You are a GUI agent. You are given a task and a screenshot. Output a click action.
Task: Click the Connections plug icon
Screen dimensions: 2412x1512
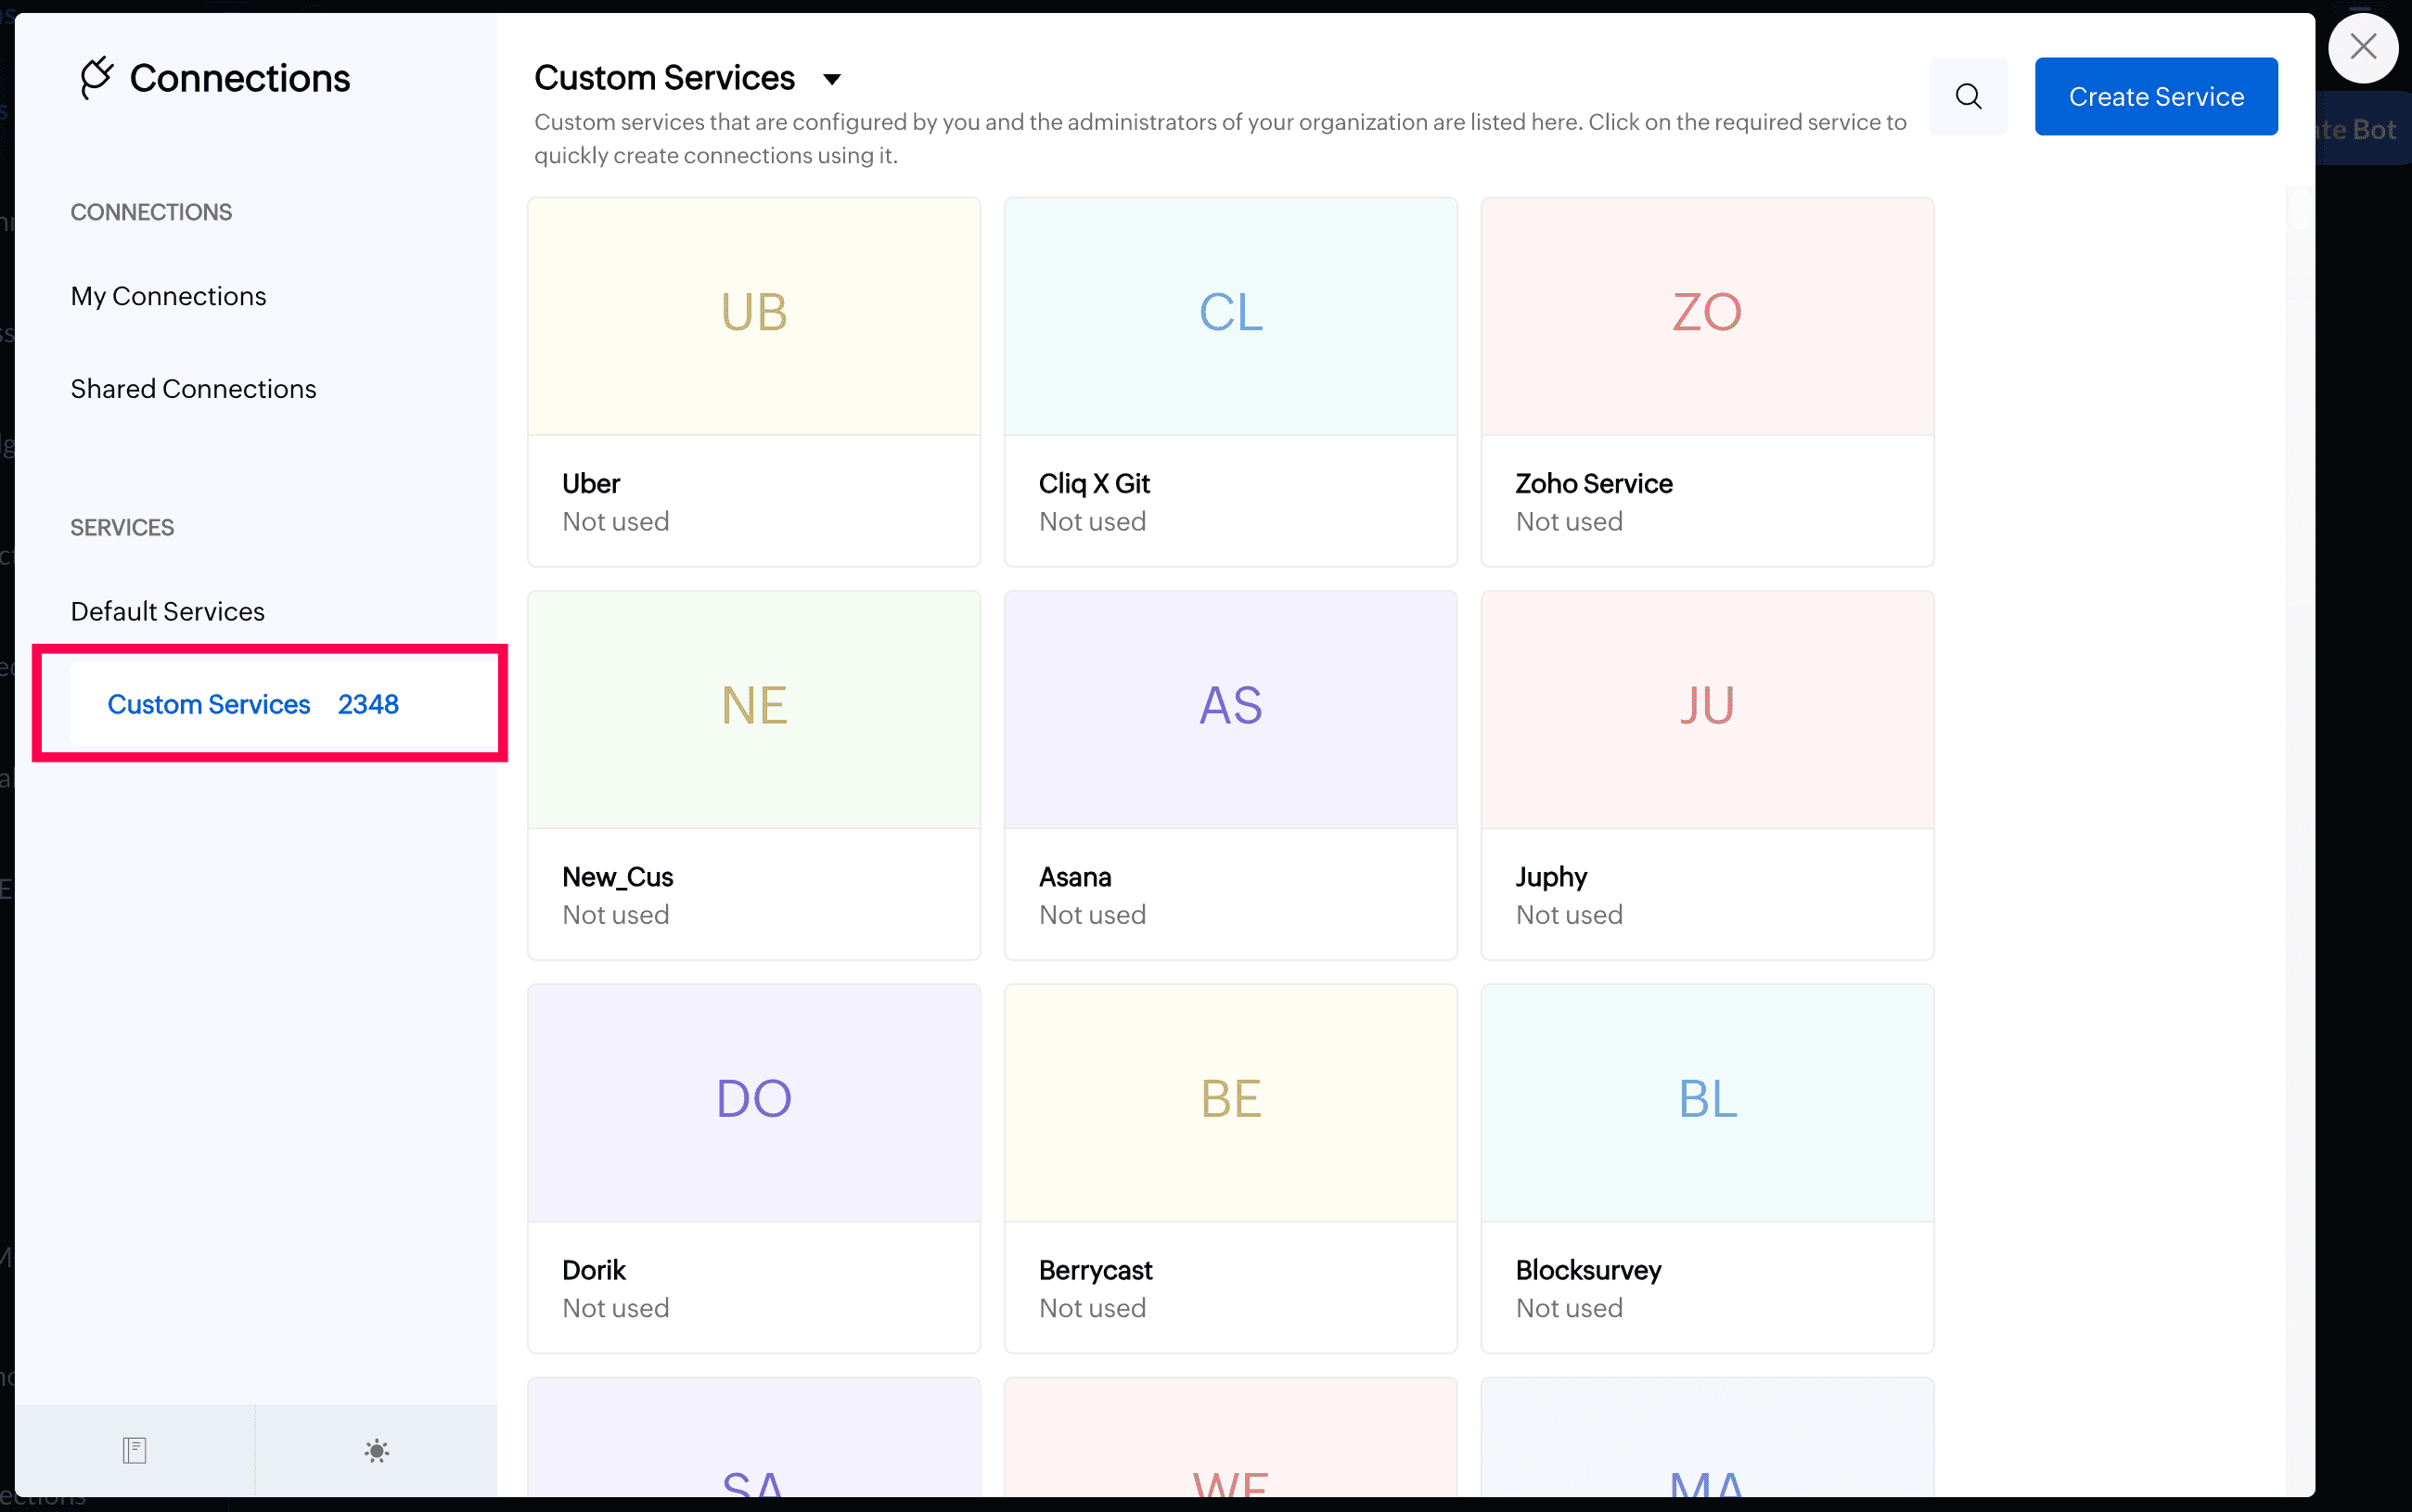point(97,78)
